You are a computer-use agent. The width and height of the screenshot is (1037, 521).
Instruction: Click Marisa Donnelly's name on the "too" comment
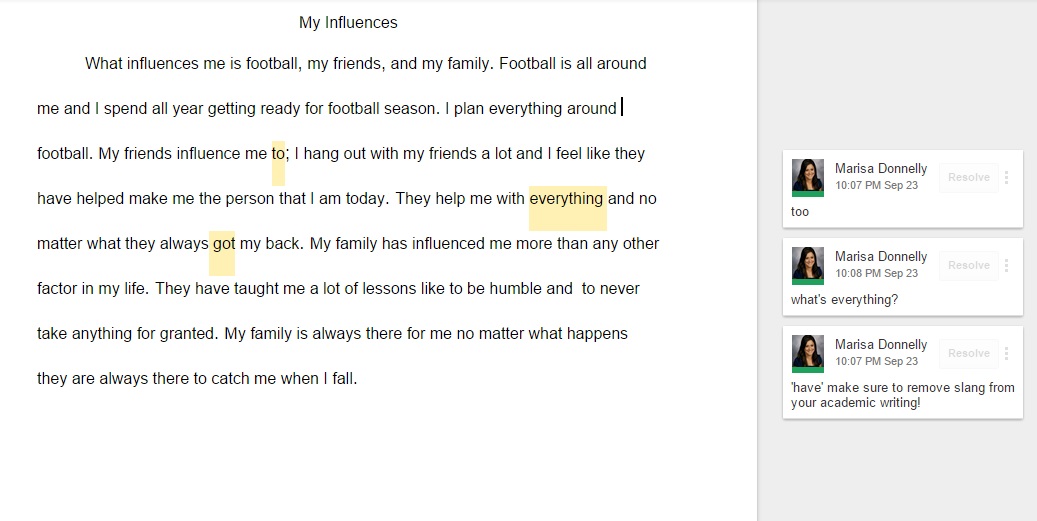pyautogui.click(x=880, y=169)
